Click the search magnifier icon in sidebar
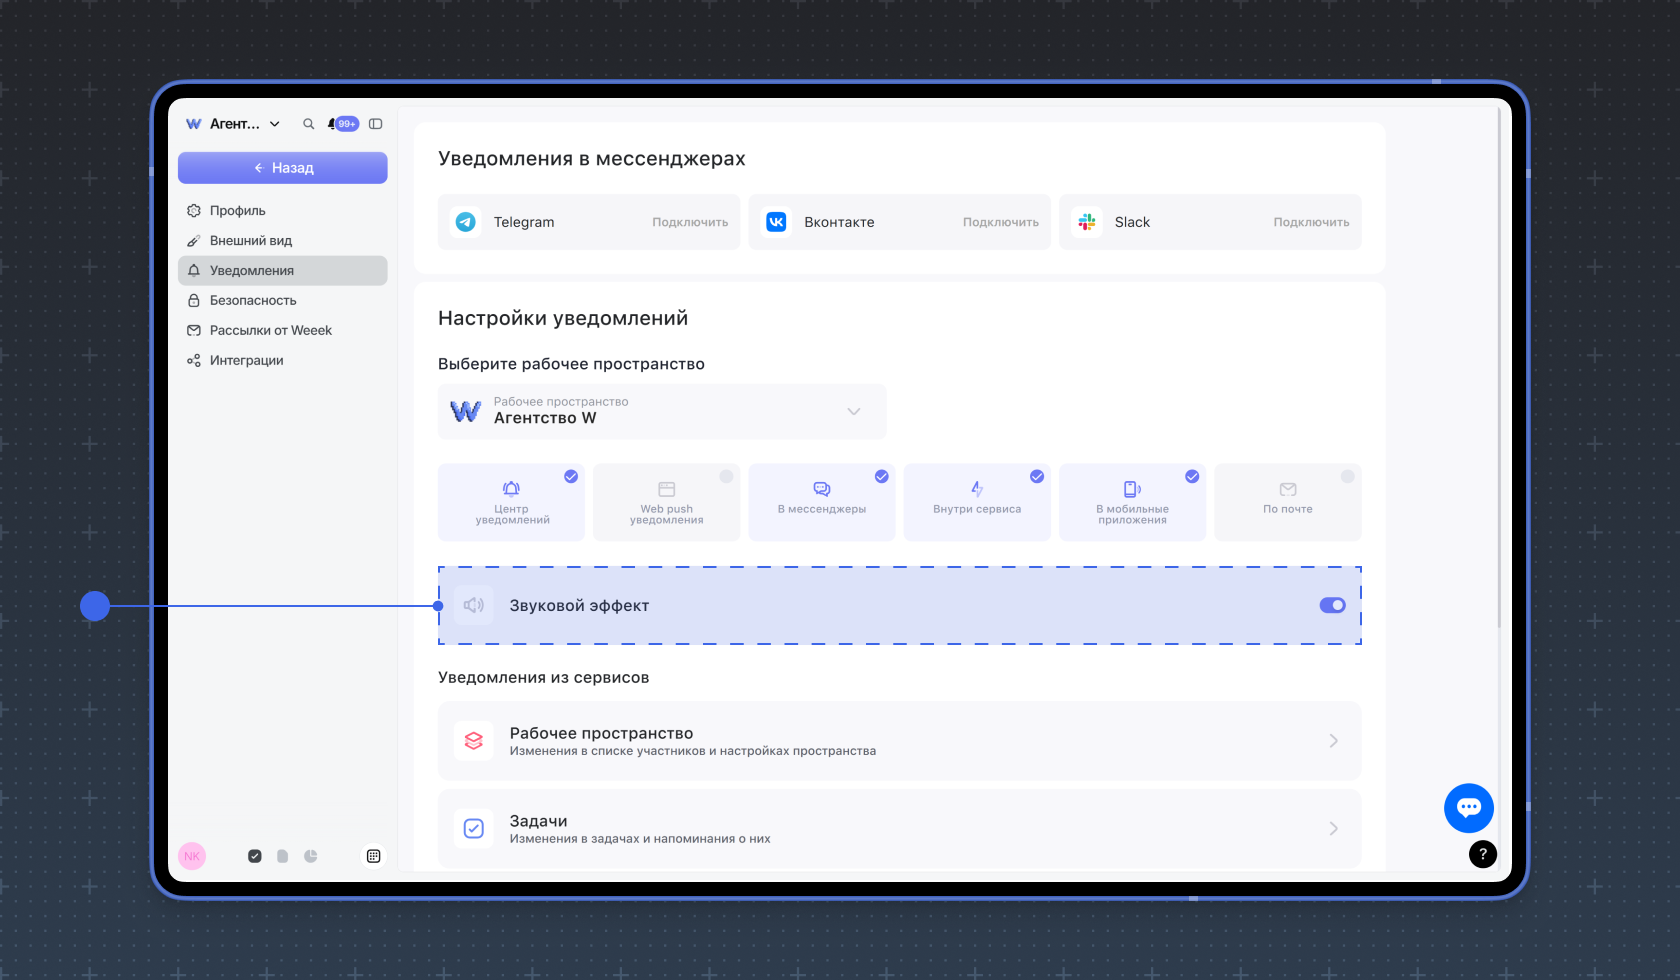The width and height of the screenshot is (1680, 980). tap(308, 124)
